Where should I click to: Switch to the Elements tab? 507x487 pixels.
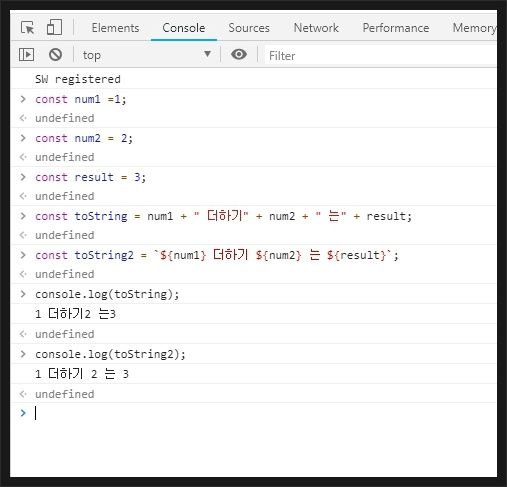(115, 28)
